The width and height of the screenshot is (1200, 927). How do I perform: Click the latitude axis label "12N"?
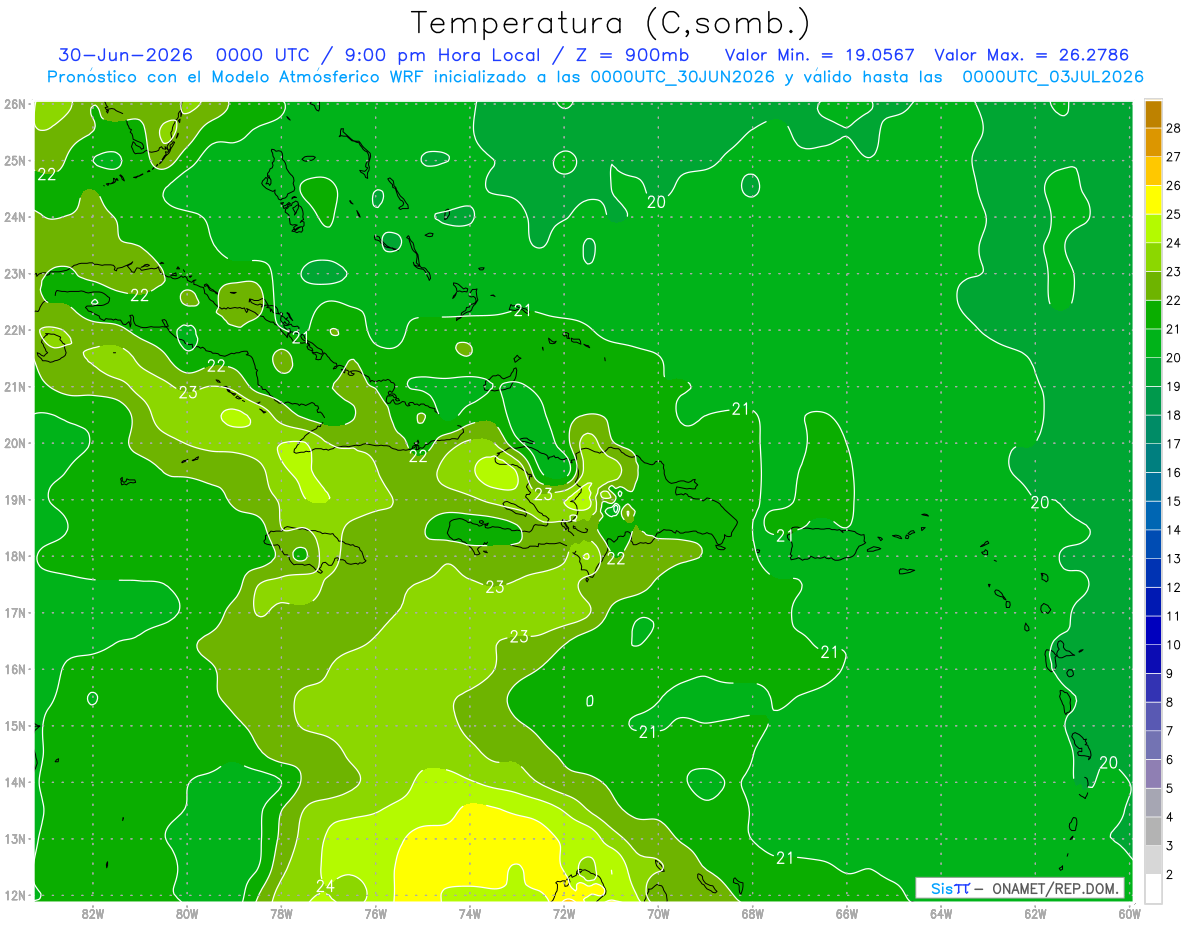(15, 895)
